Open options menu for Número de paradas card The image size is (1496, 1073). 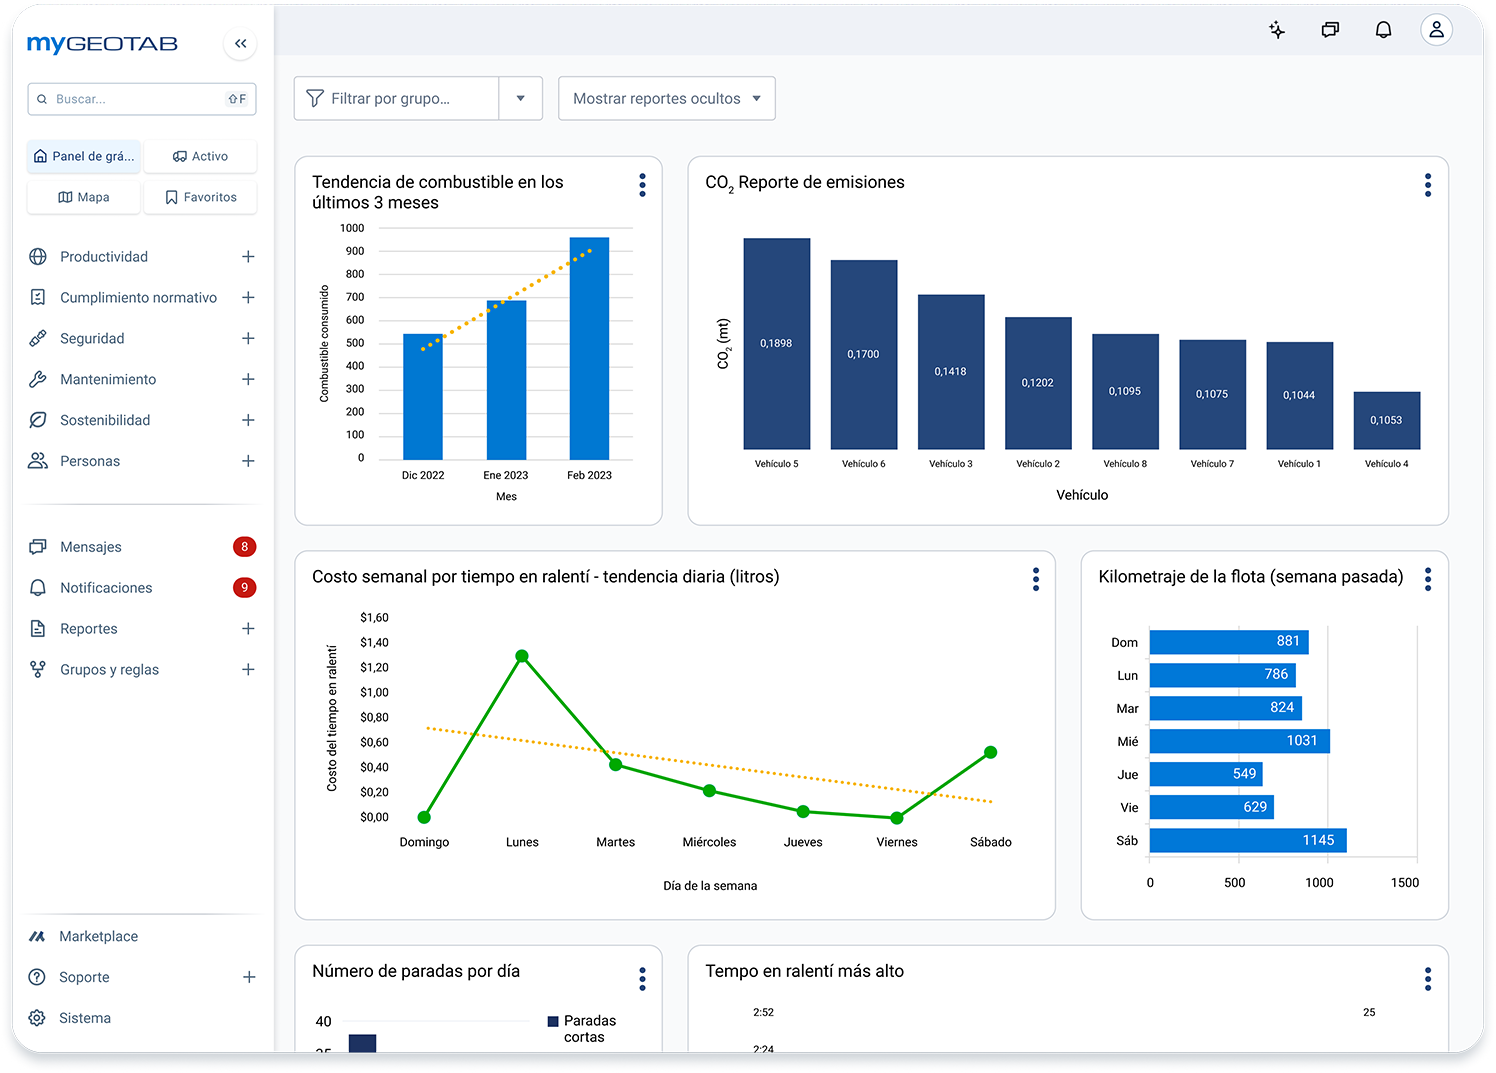642,979
